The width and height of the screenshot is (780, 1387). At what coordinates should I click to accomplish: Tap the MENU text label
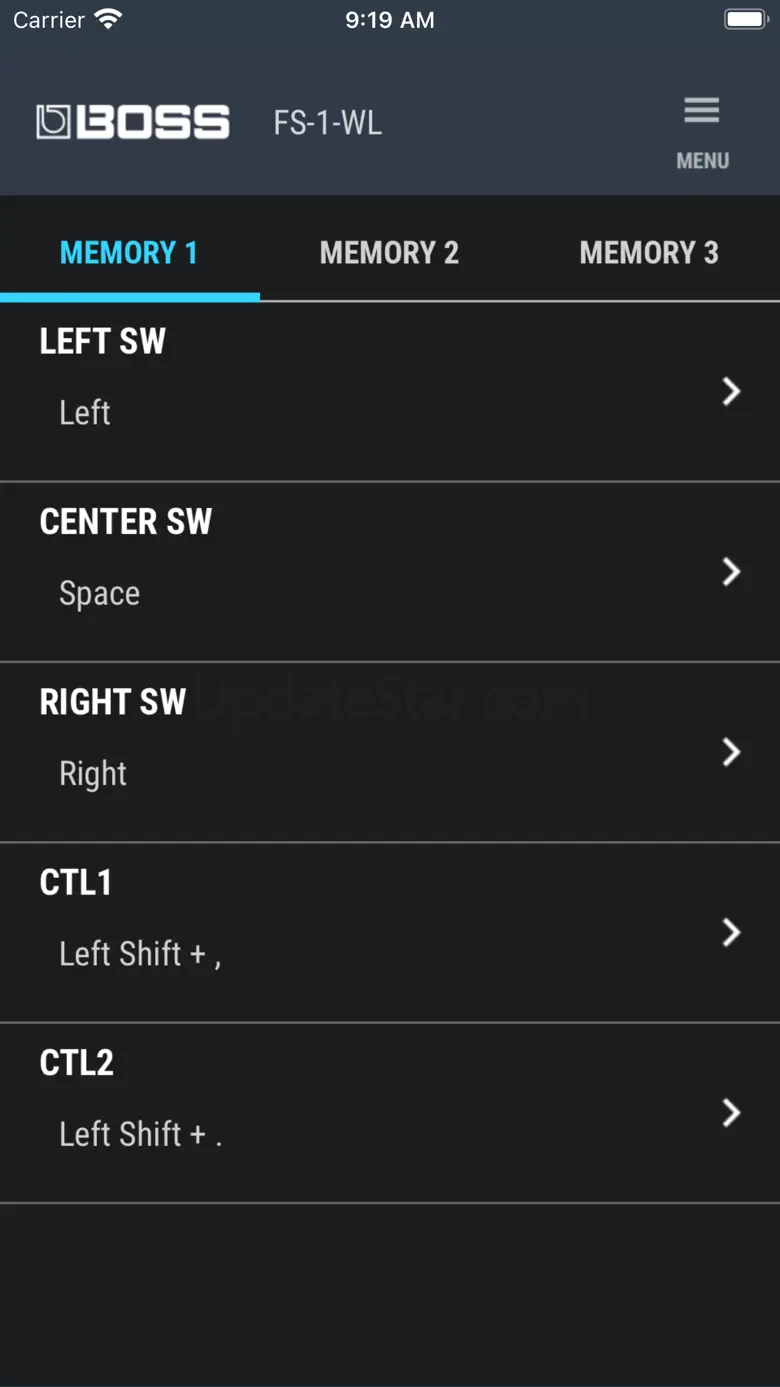click(x=702, y=161)
